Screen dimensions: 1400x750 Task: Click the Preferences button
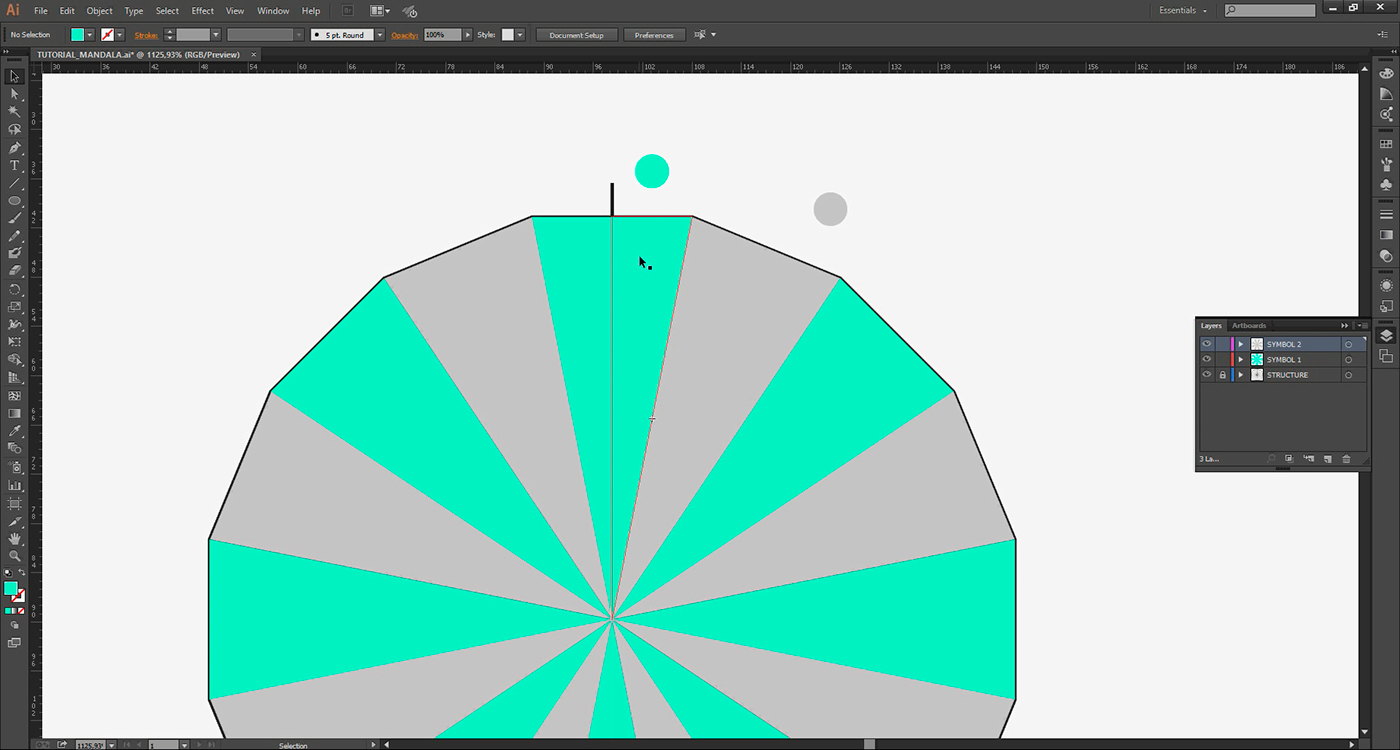pyautogui.click(x=654, y=35)
